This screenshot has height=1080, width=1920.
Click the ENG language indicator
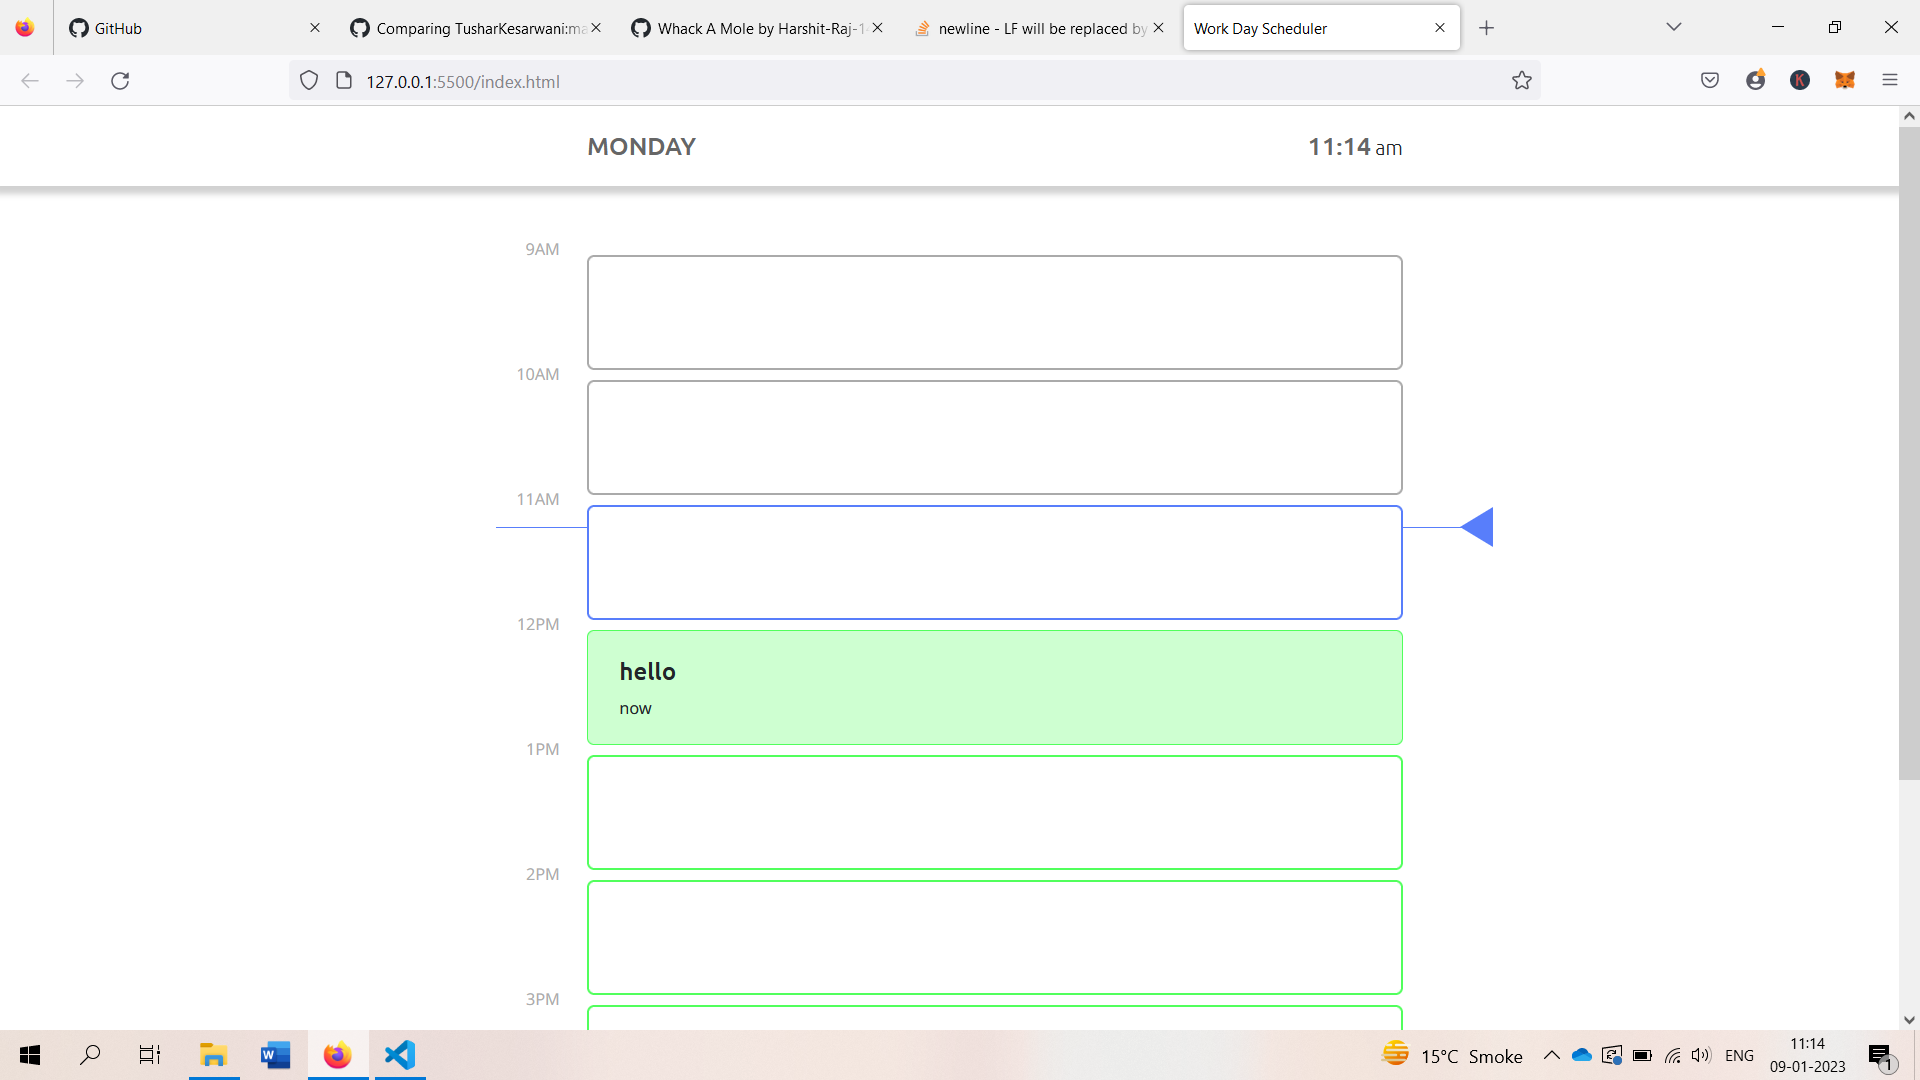(1739, 1055)
